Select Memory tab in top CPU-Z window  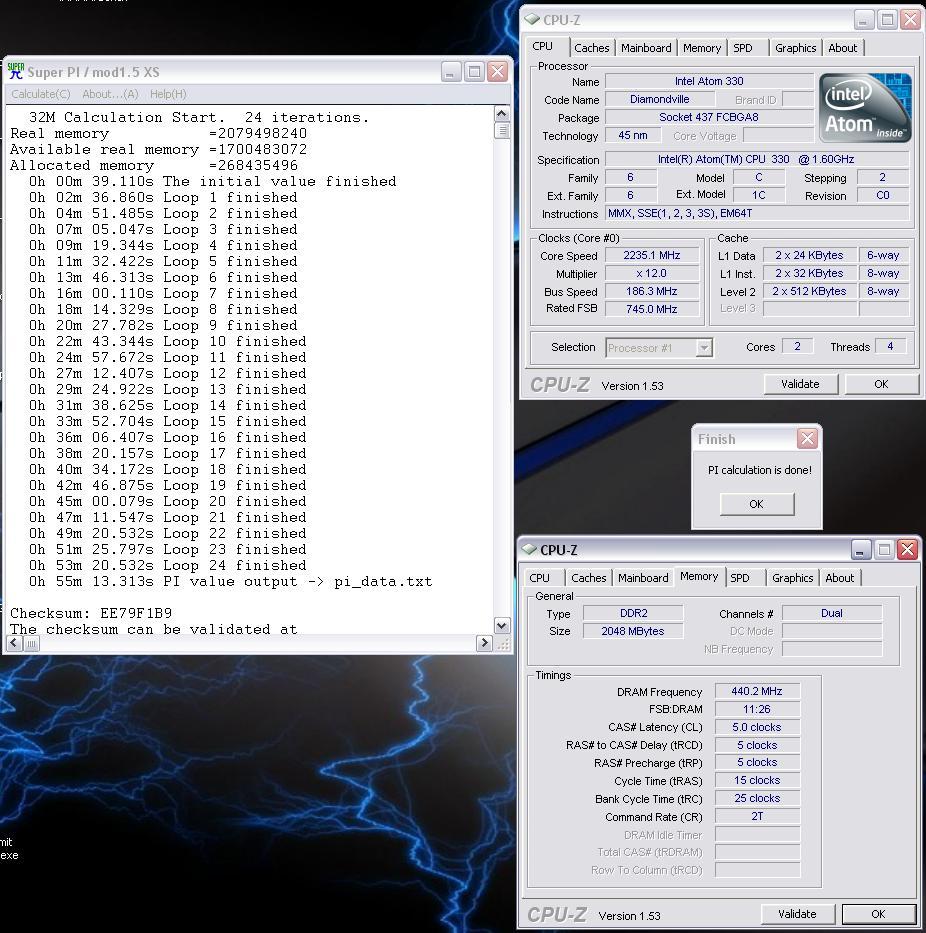click(702, 48)
